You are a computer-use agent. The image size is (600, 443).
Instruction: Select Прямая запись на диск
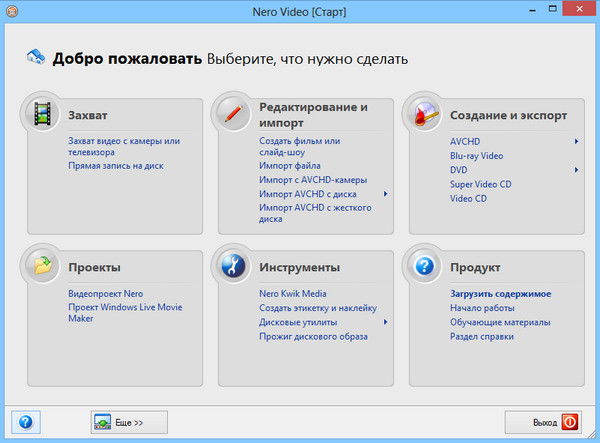click(x=115, y=165)
